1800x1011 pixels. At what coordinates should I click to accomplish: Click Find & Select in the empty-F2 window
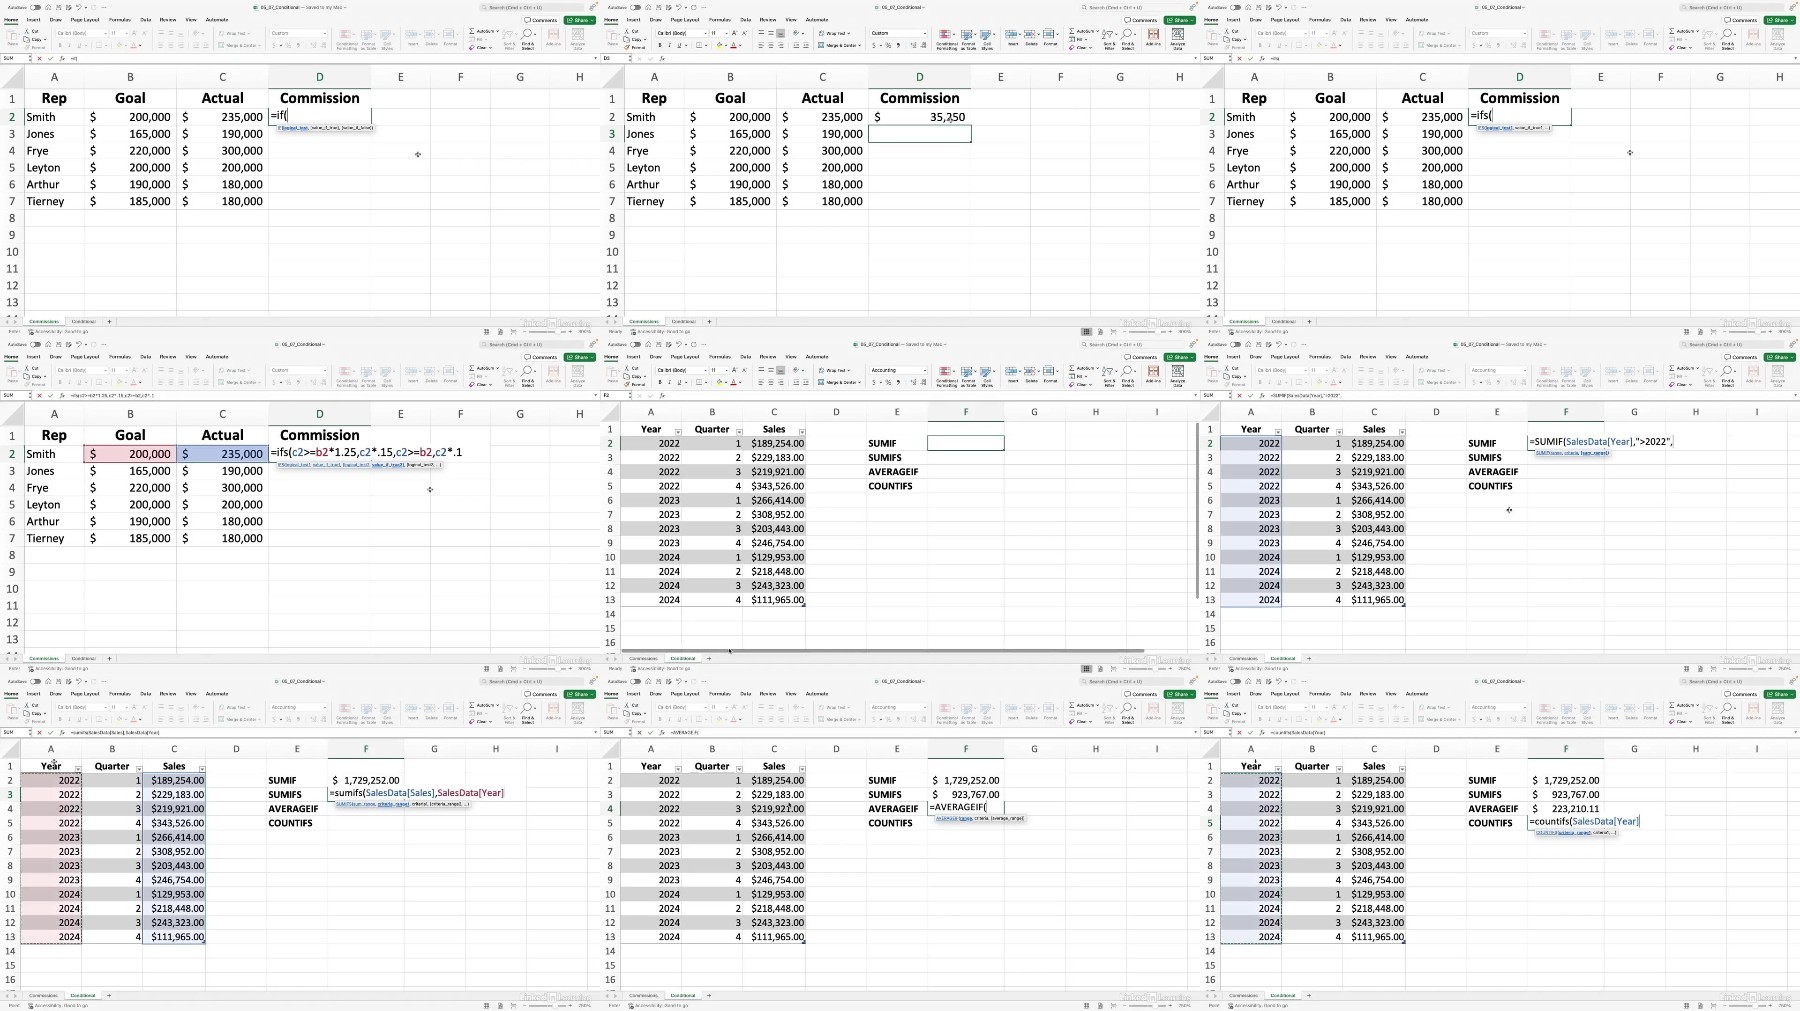pyautogui.click(x=1128, y=375)
